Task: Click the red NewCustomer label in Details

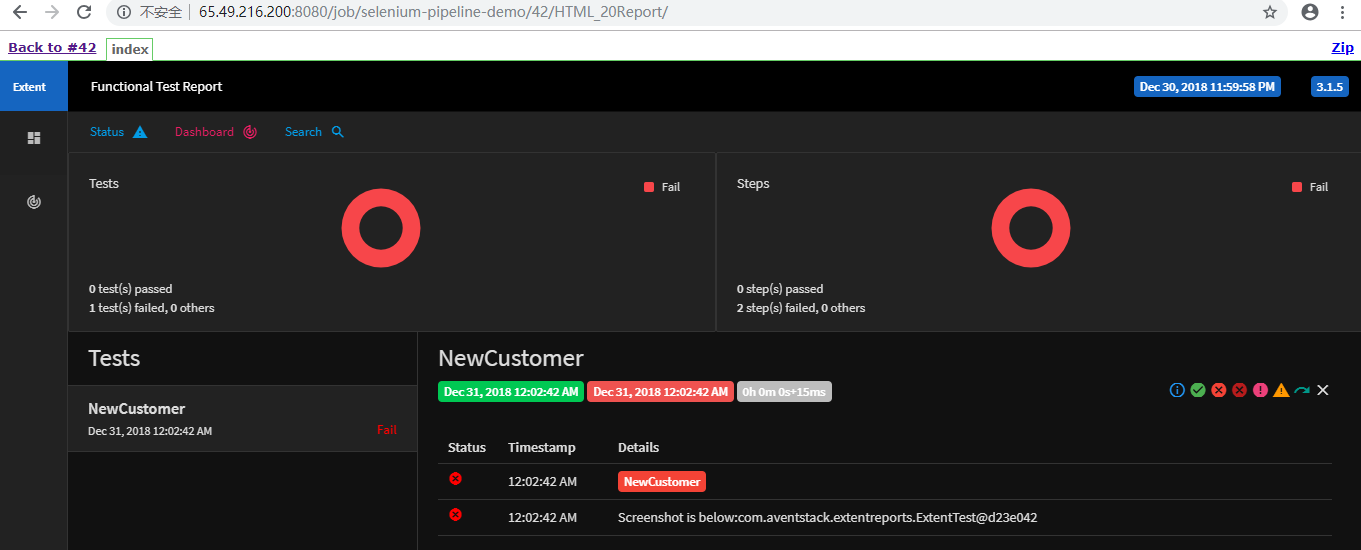Action: pos(662,481)
